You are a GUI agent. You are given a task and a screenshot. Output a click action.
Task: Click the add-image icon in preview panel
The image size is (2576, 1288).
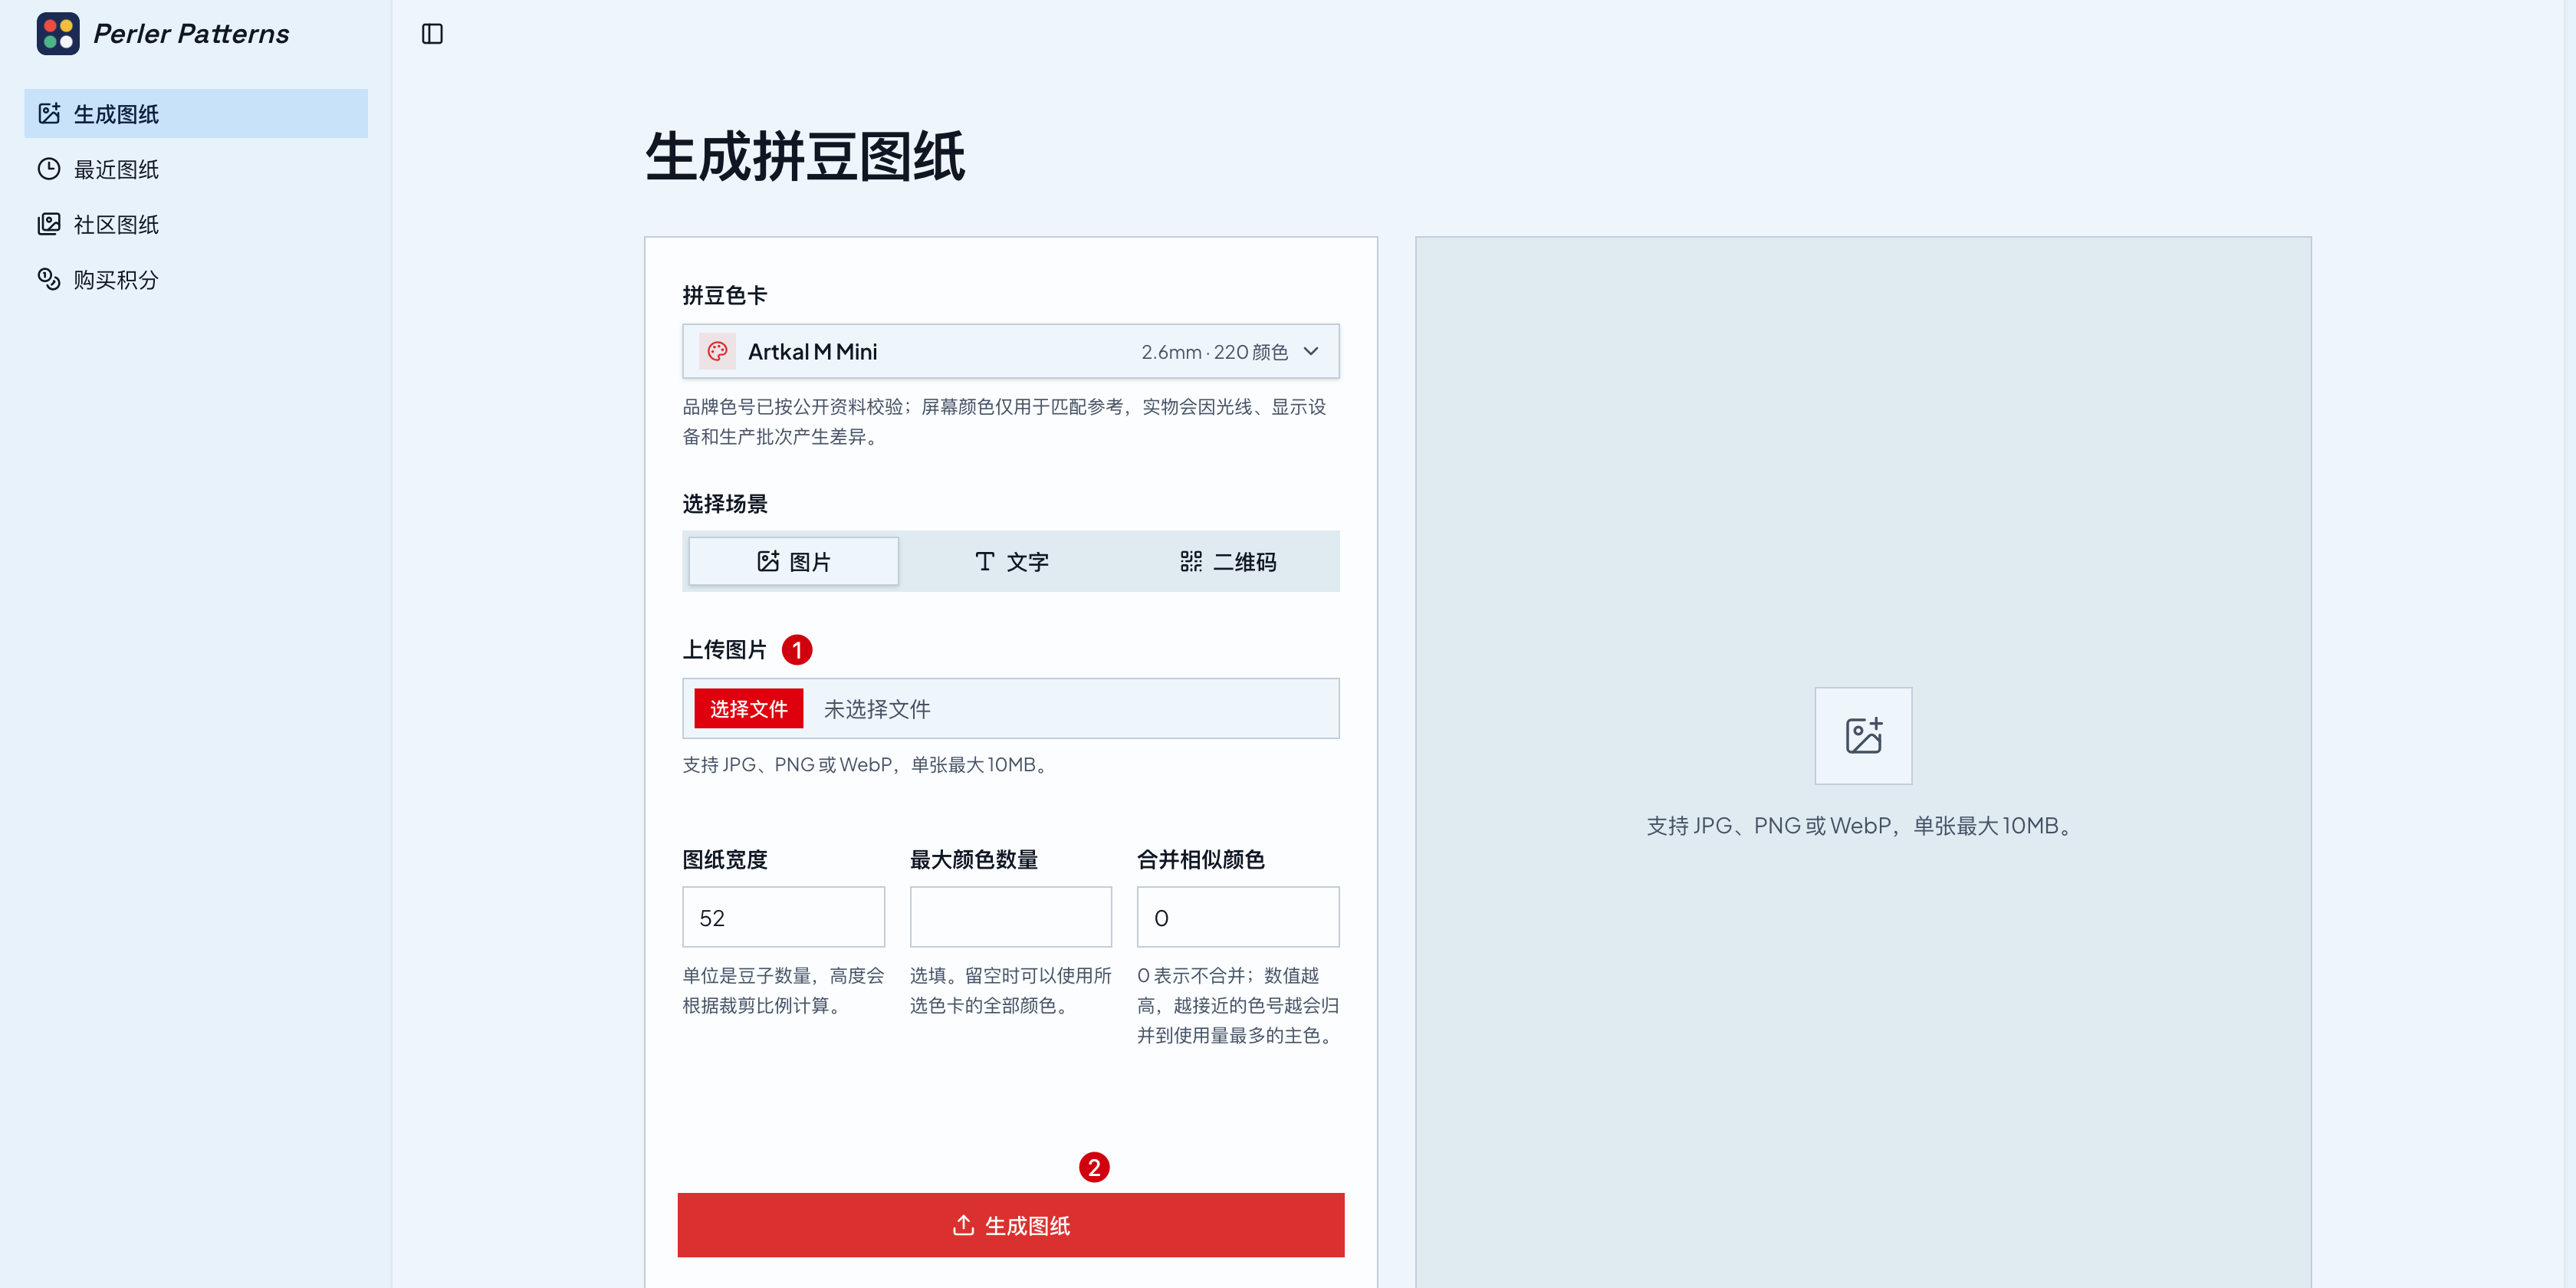tap(1864, 736)
